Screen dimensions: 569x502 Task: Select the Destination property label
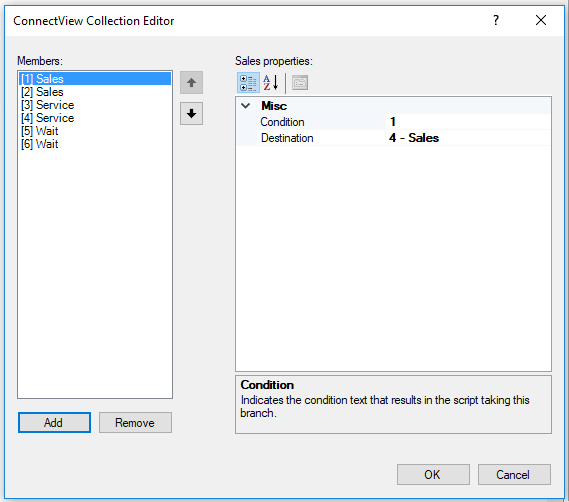click(287, 138)
